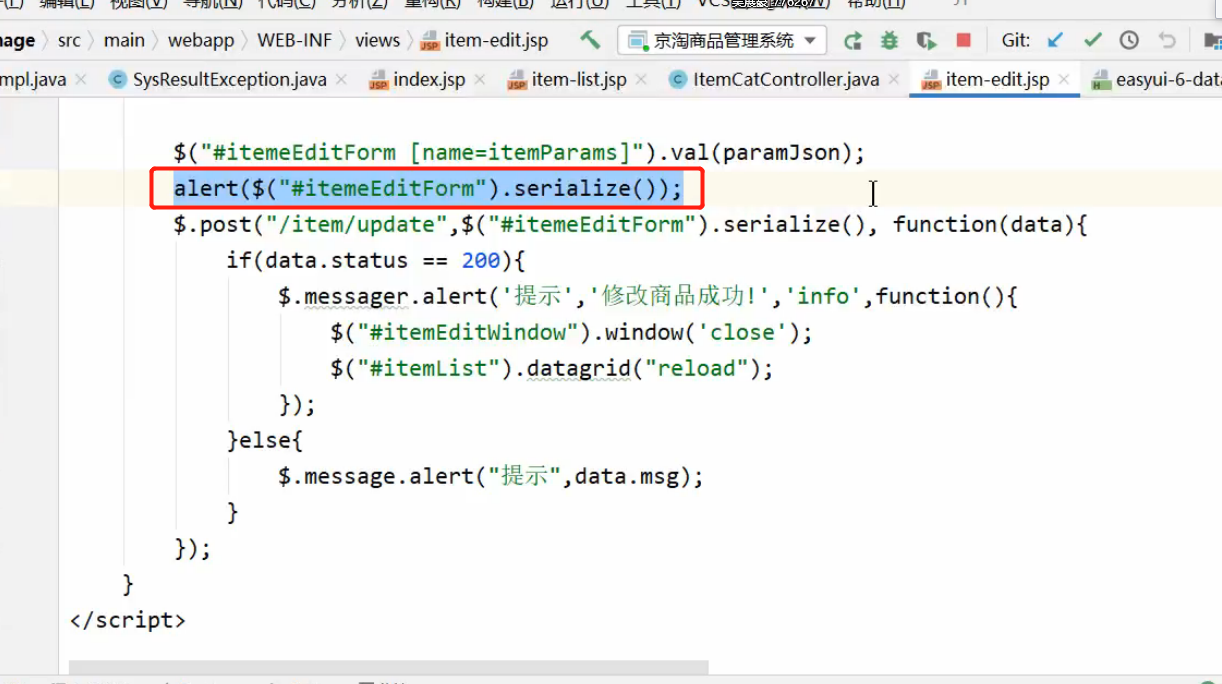Click the number 200 in code
The width and height of the screenshot is (1222, 684).
click(x=480, y=260)
